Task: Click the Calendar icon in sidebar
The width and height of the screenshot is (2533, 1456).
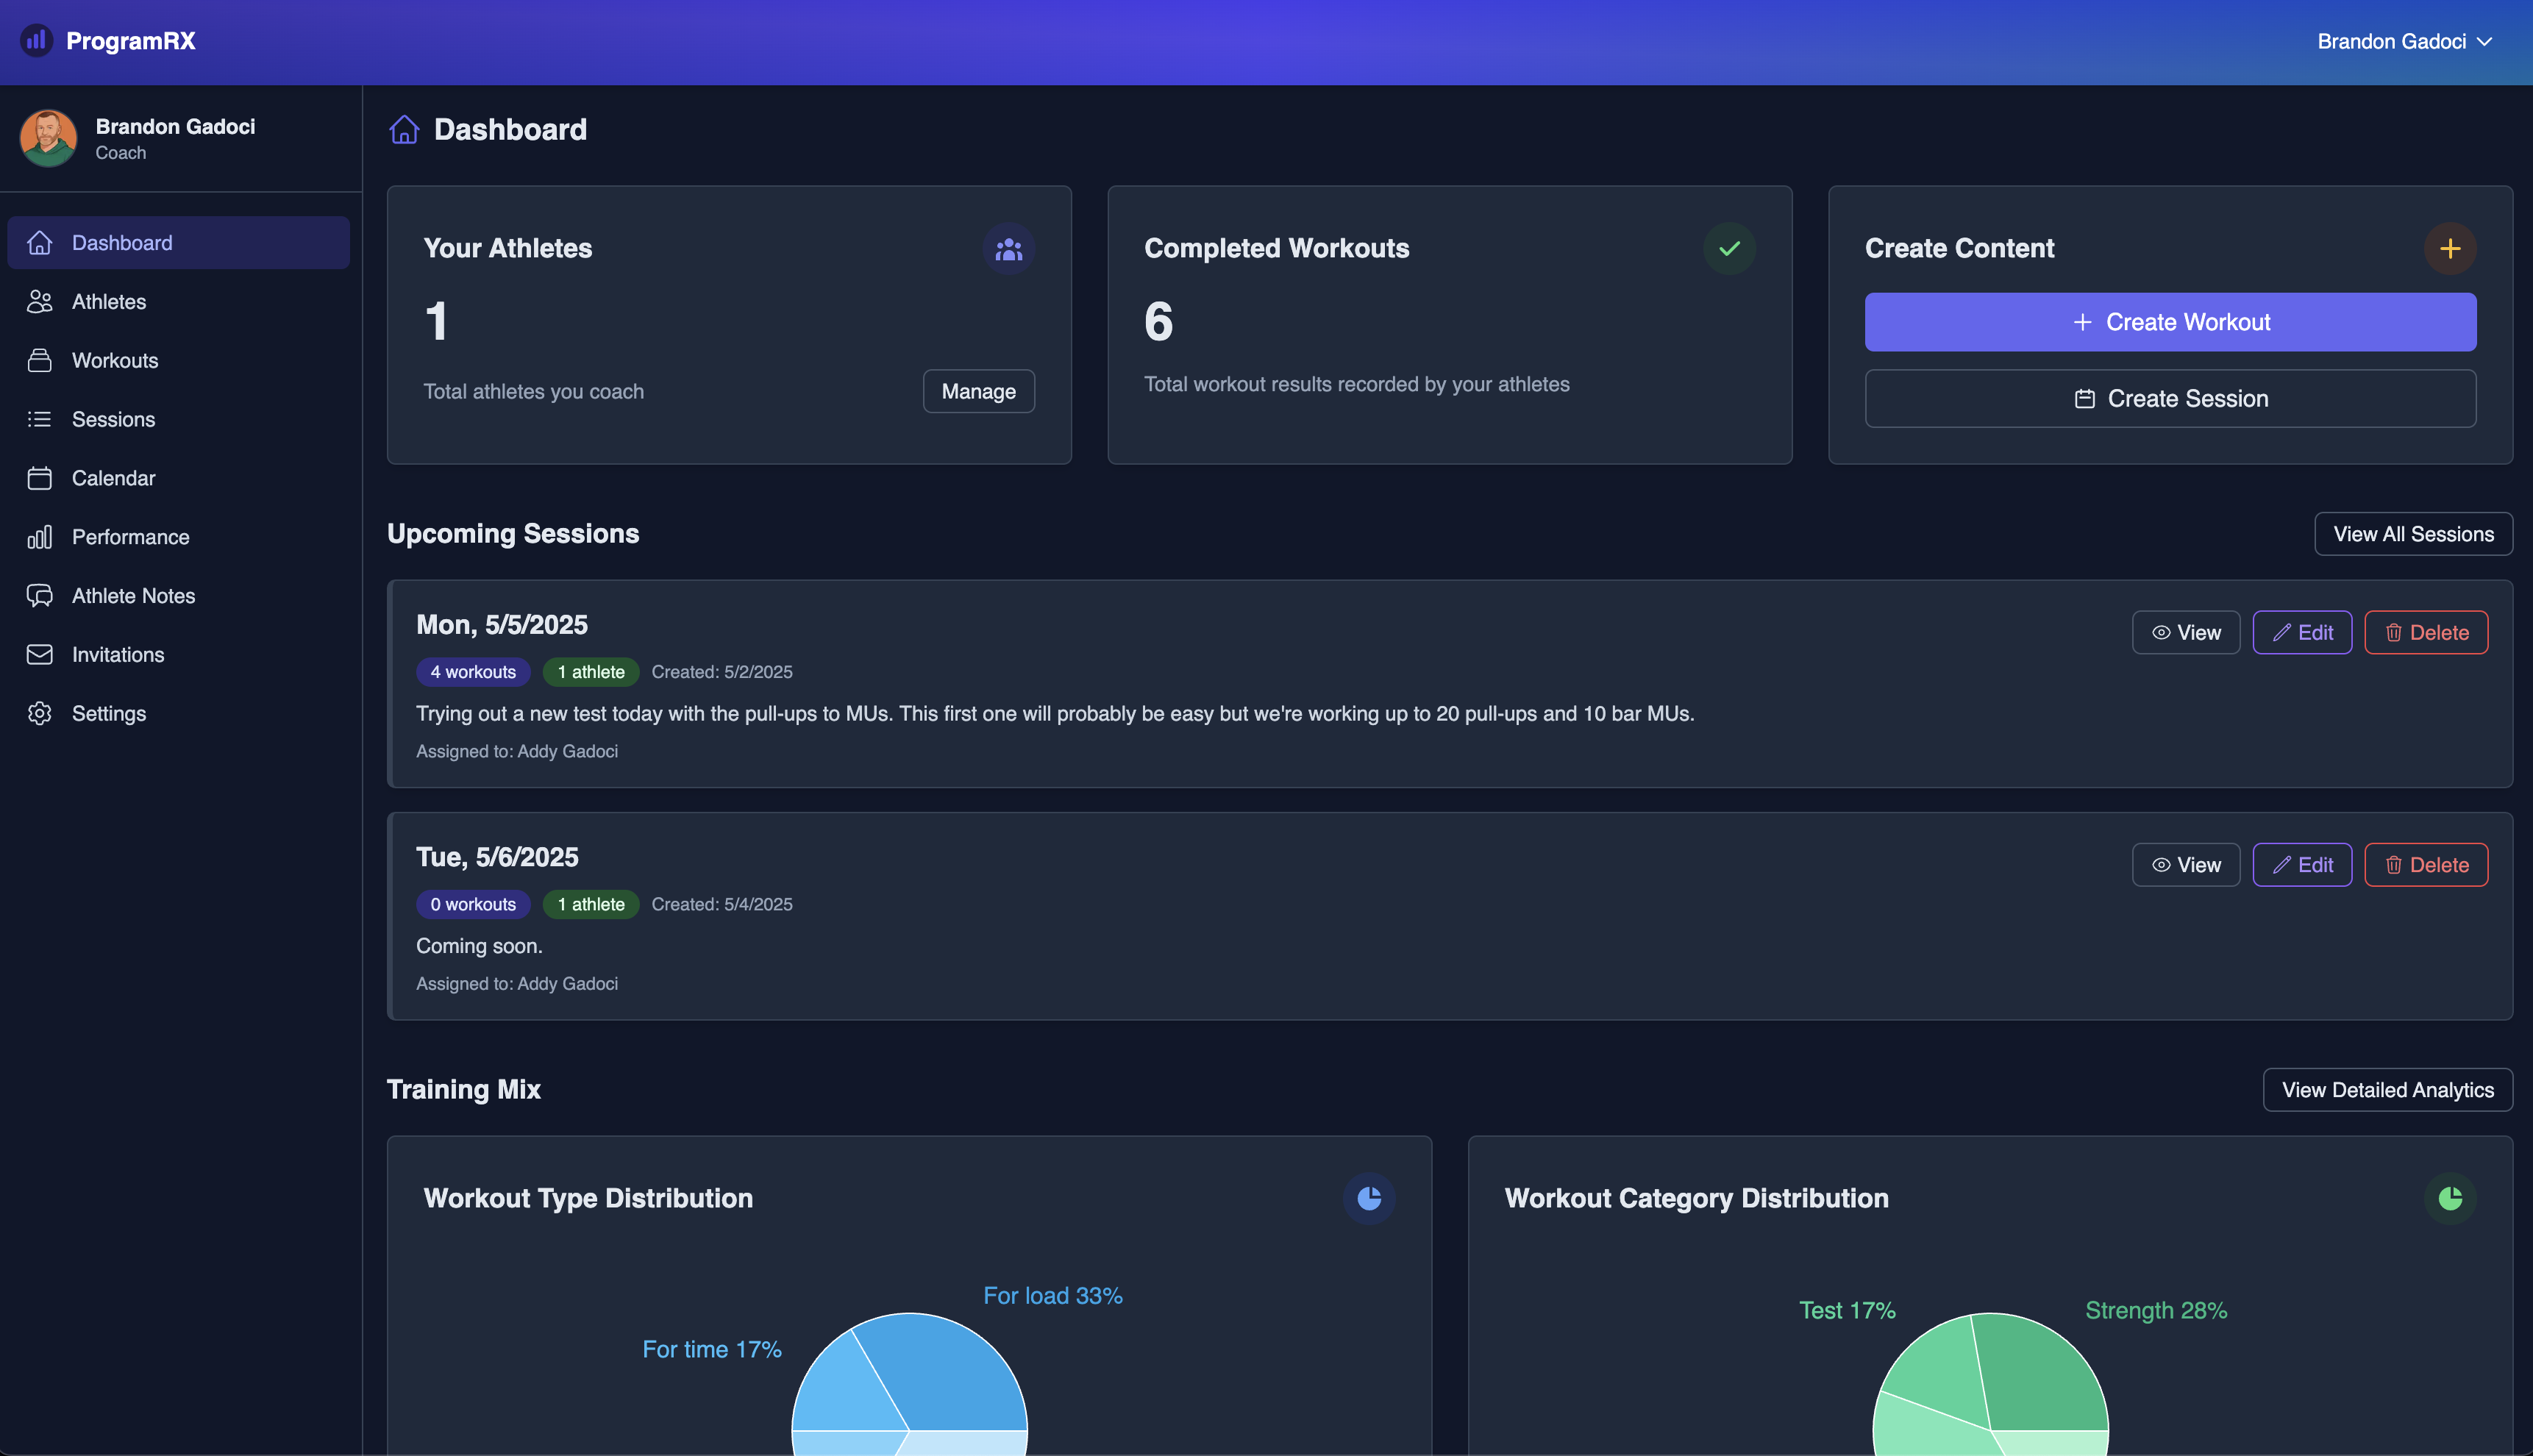Action: coord(40,478)
